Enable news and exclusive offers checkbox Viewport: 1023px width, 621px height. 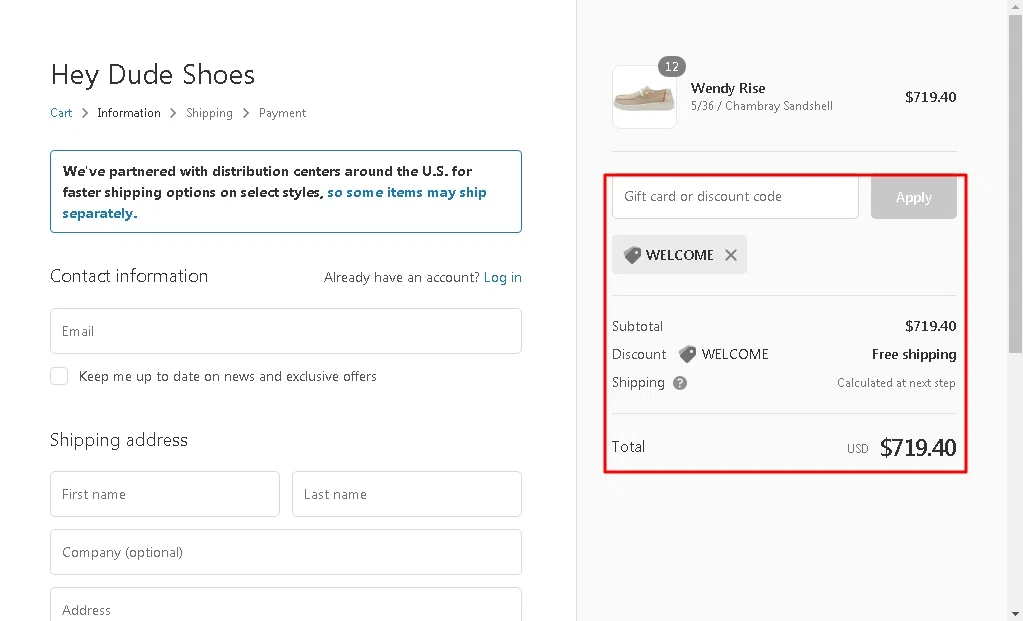59,376
